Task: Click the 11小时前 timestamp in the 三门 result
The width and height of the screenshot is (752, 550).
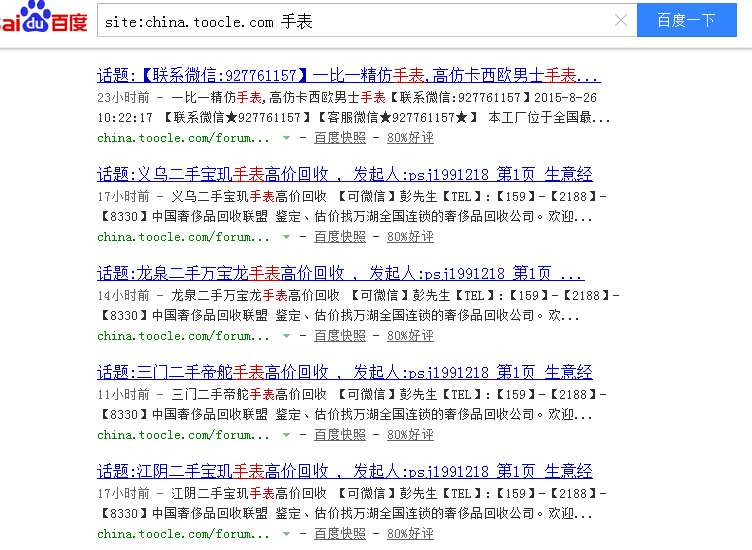Action: pyautogui.click(x=123, y=395)
